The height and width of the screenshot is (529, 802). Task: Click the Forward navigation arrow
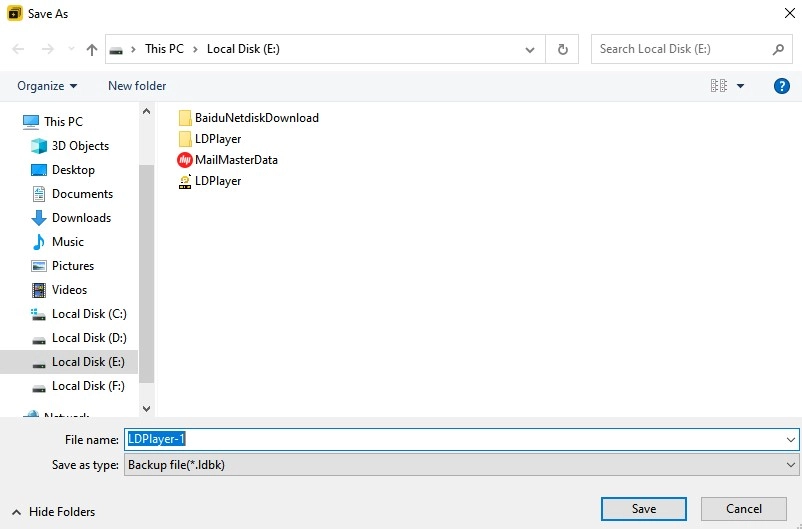[x=48, y=49]
